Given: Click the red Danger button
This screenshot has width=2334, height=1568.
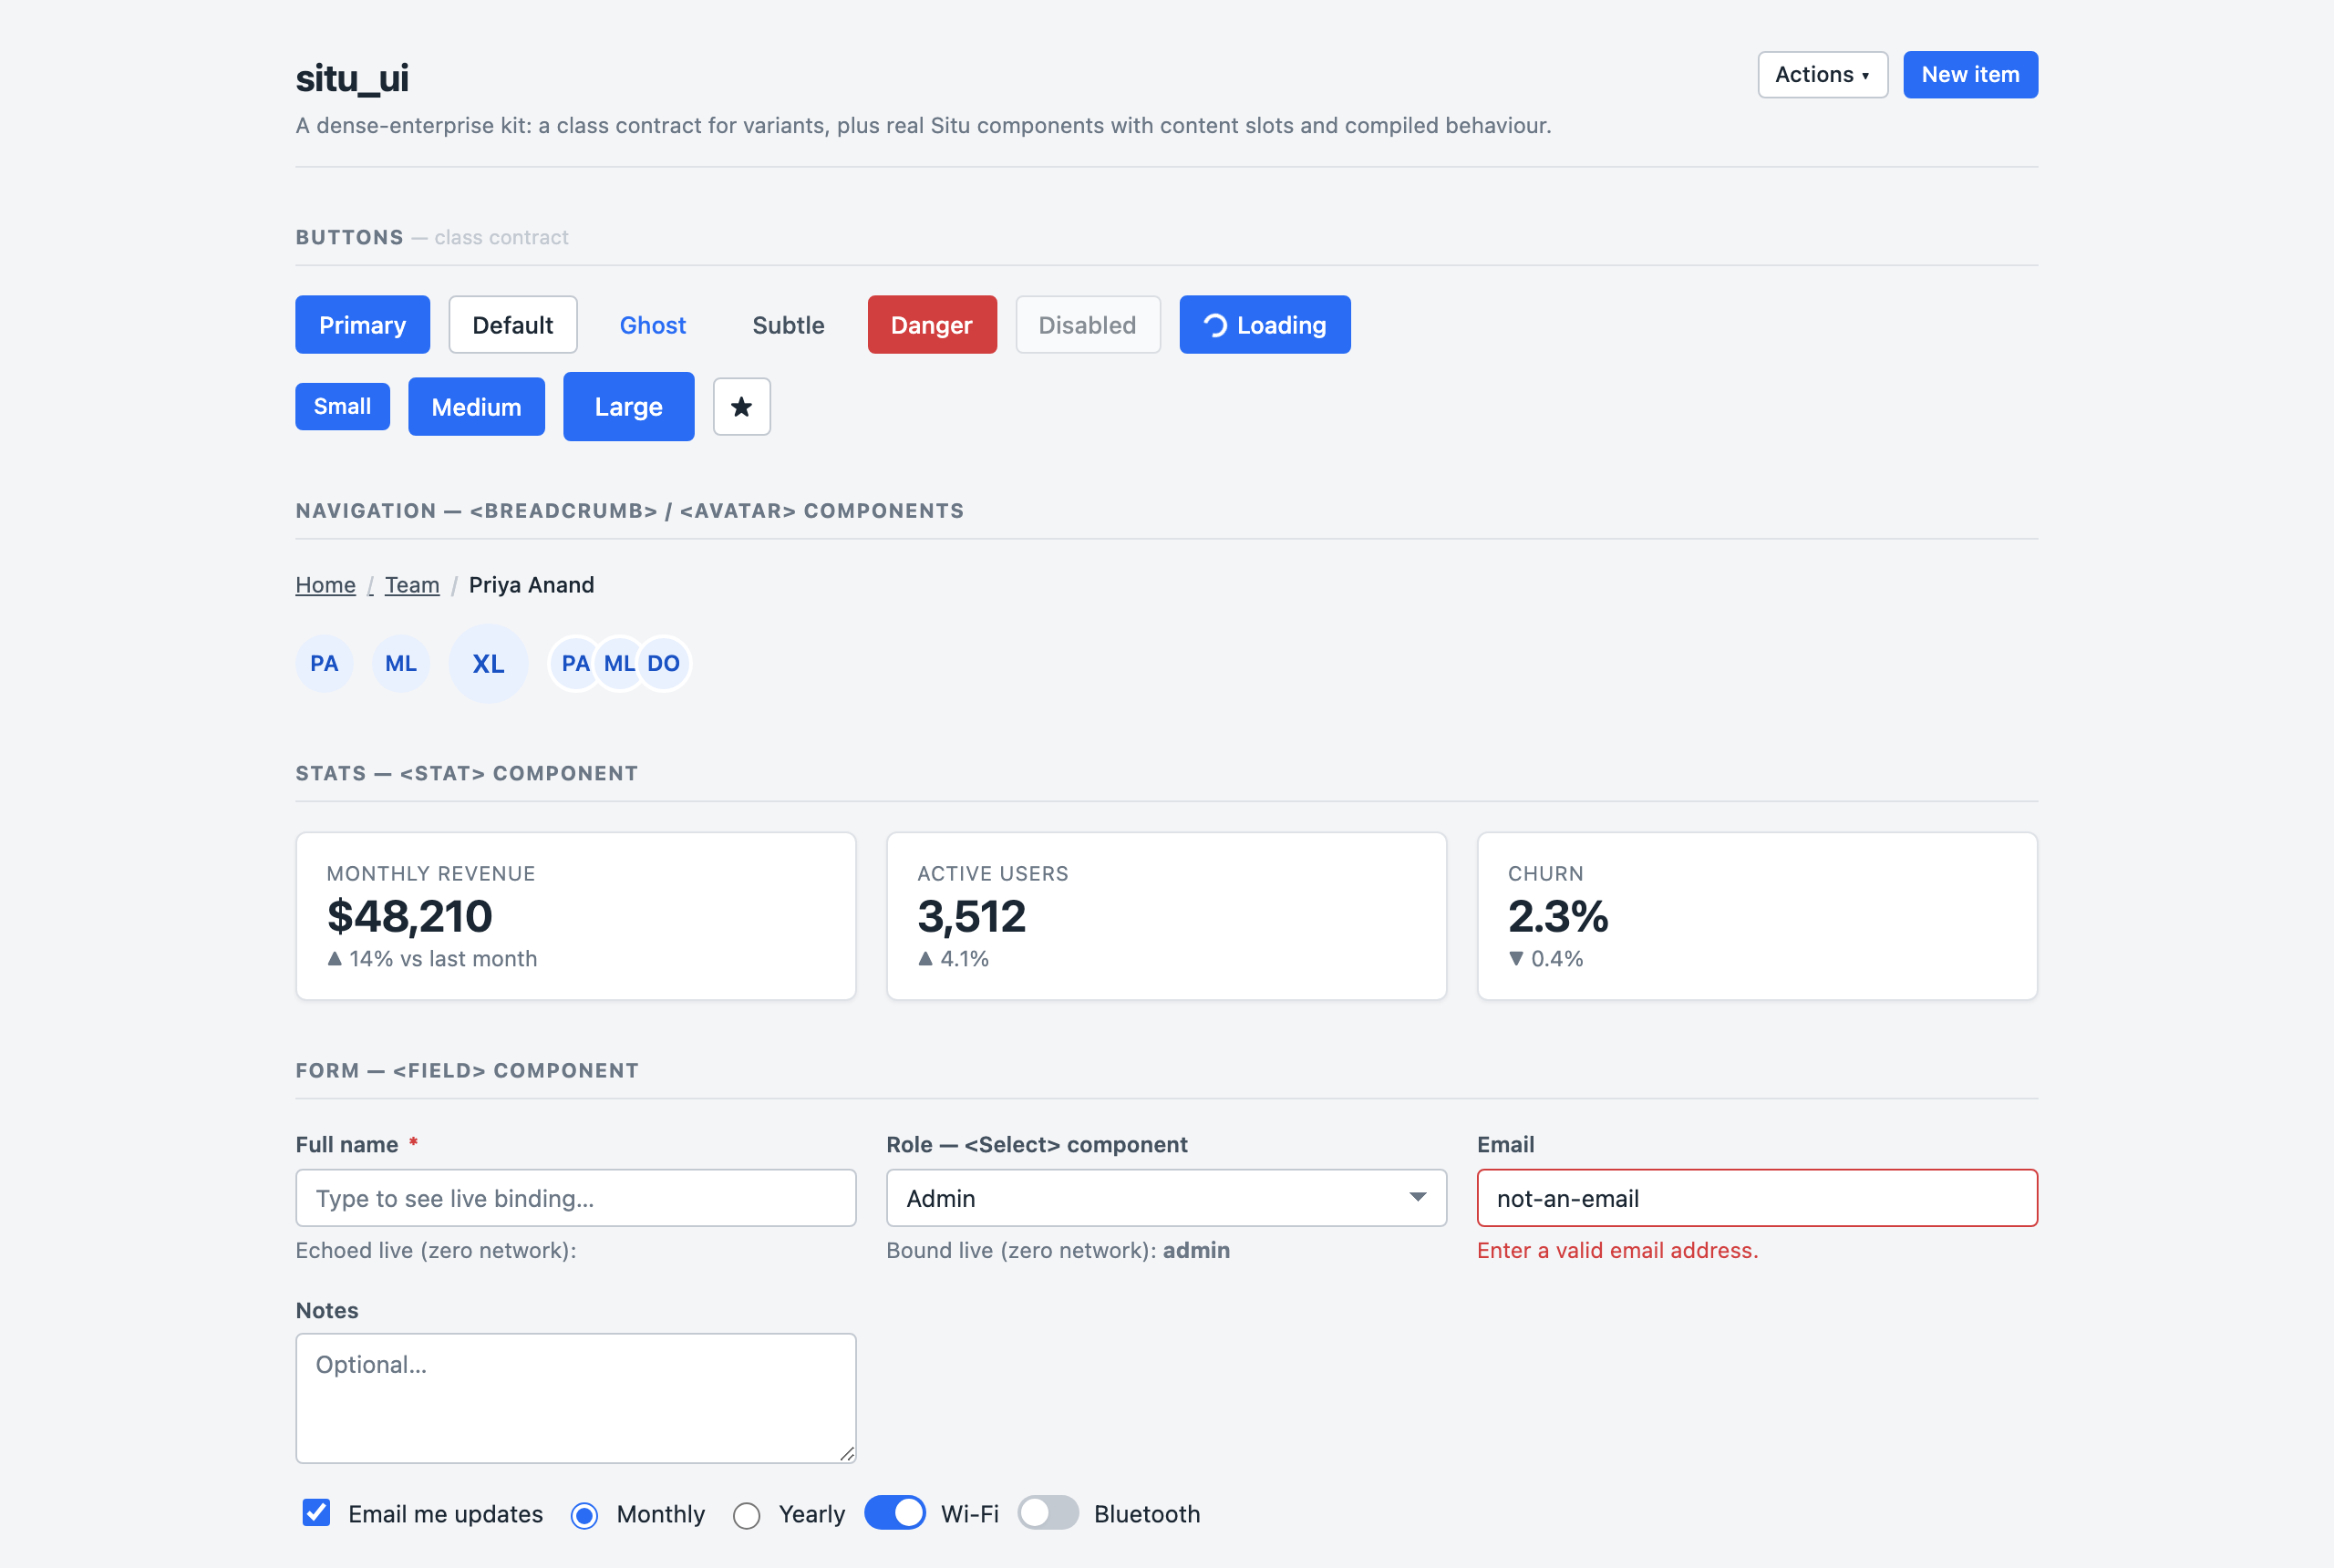Looking at the screenshot, I should click(932, 324).
